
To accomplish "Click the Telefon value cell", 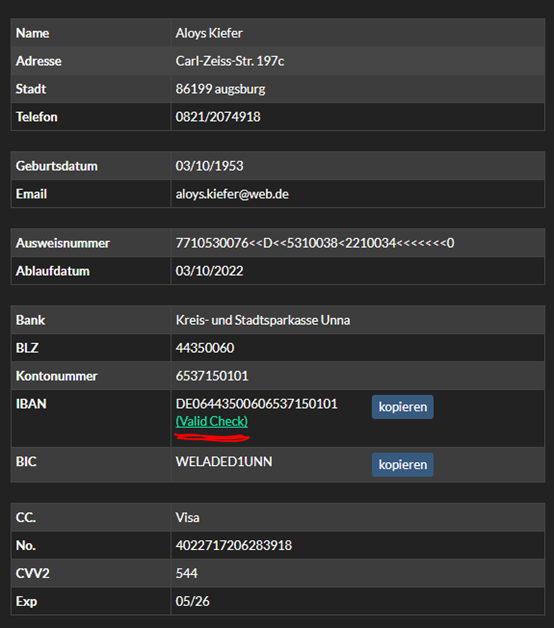I will coord(358,117).
